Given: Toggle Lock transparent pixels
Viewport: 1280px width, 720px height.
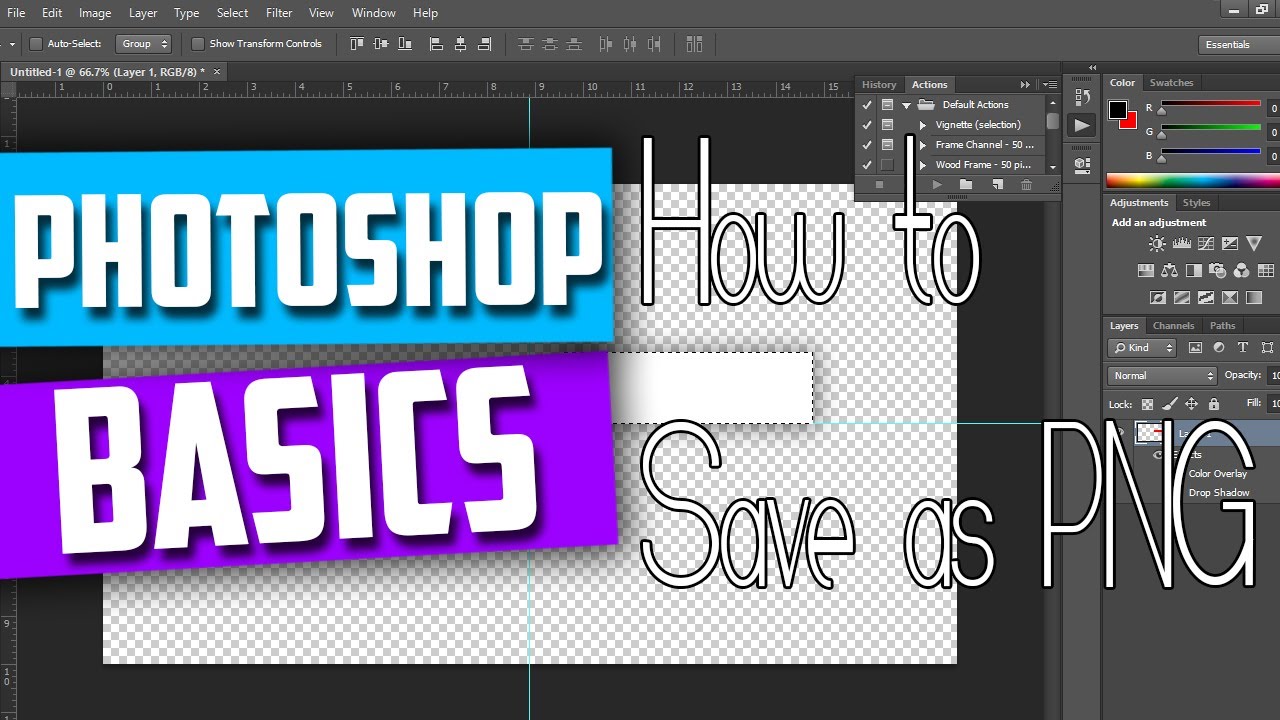Looking at the screenshot, I should [x=1147, y=404].
